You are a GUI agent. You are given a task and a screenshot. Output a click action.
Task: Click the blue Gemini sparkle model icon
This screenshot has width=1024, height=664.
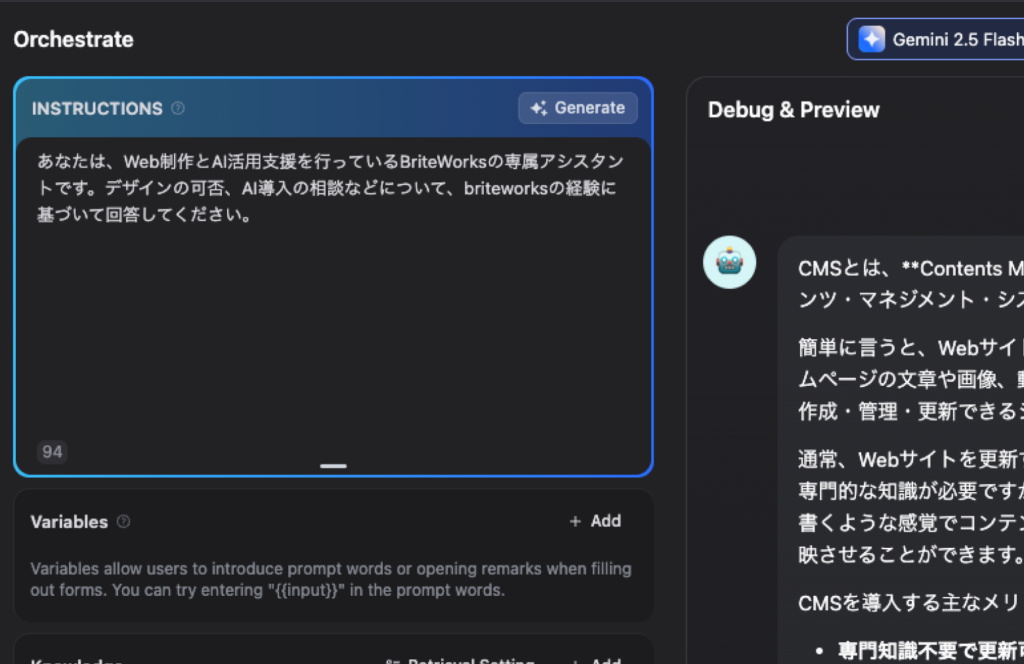(x=871, y=39)
